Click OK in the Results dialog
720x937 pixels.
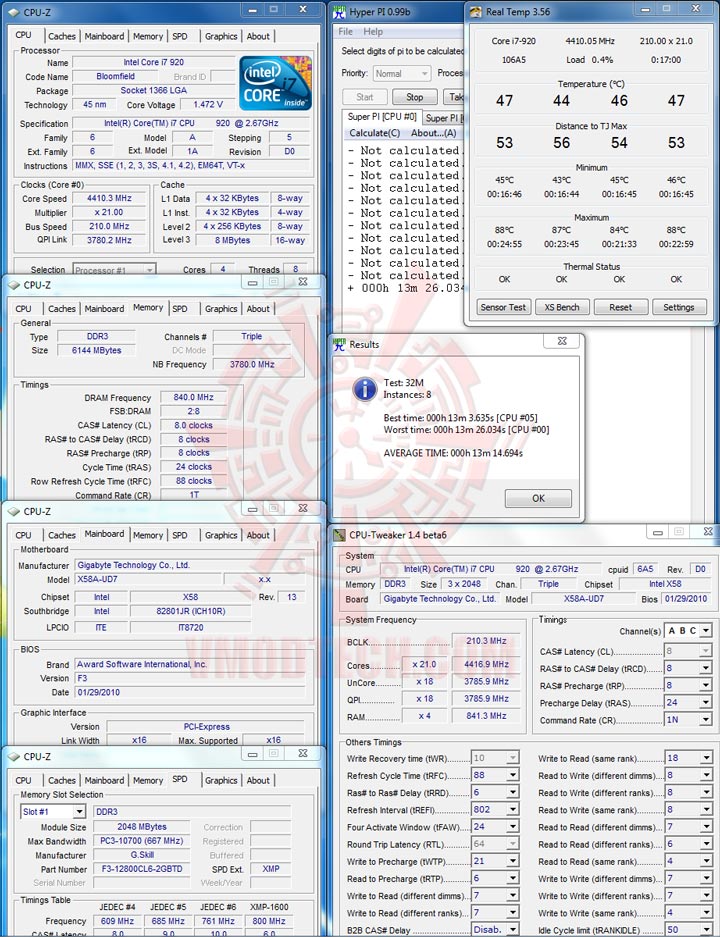pyautogui.click(x=538, y=498)
